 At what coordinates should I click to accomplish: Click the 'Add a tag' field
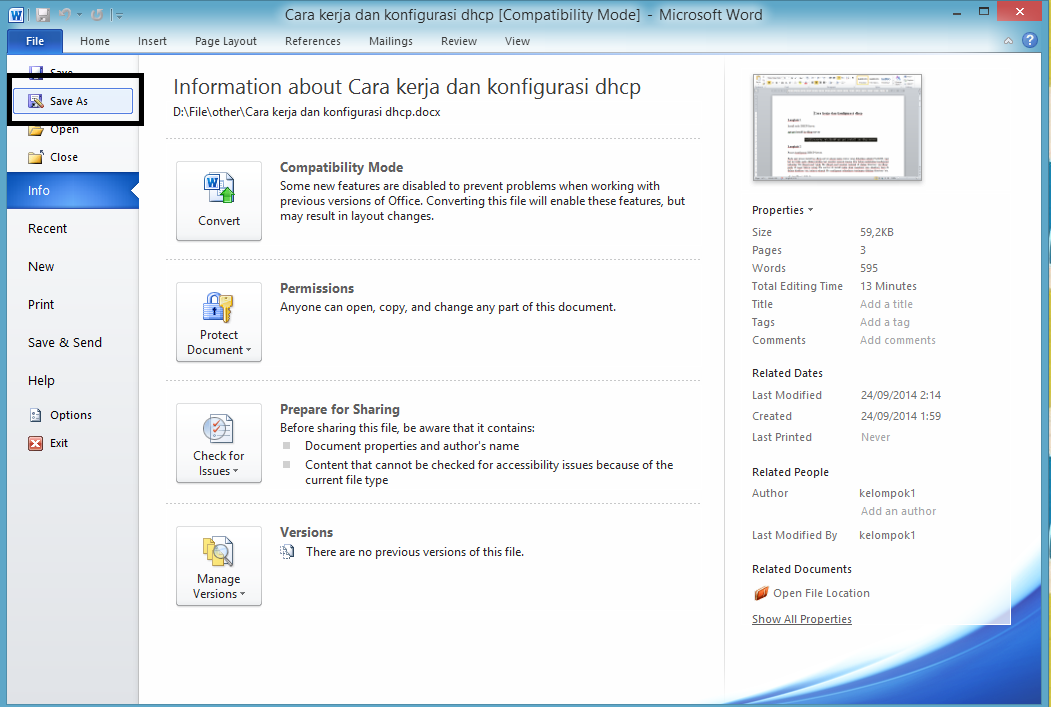point(885,322)
